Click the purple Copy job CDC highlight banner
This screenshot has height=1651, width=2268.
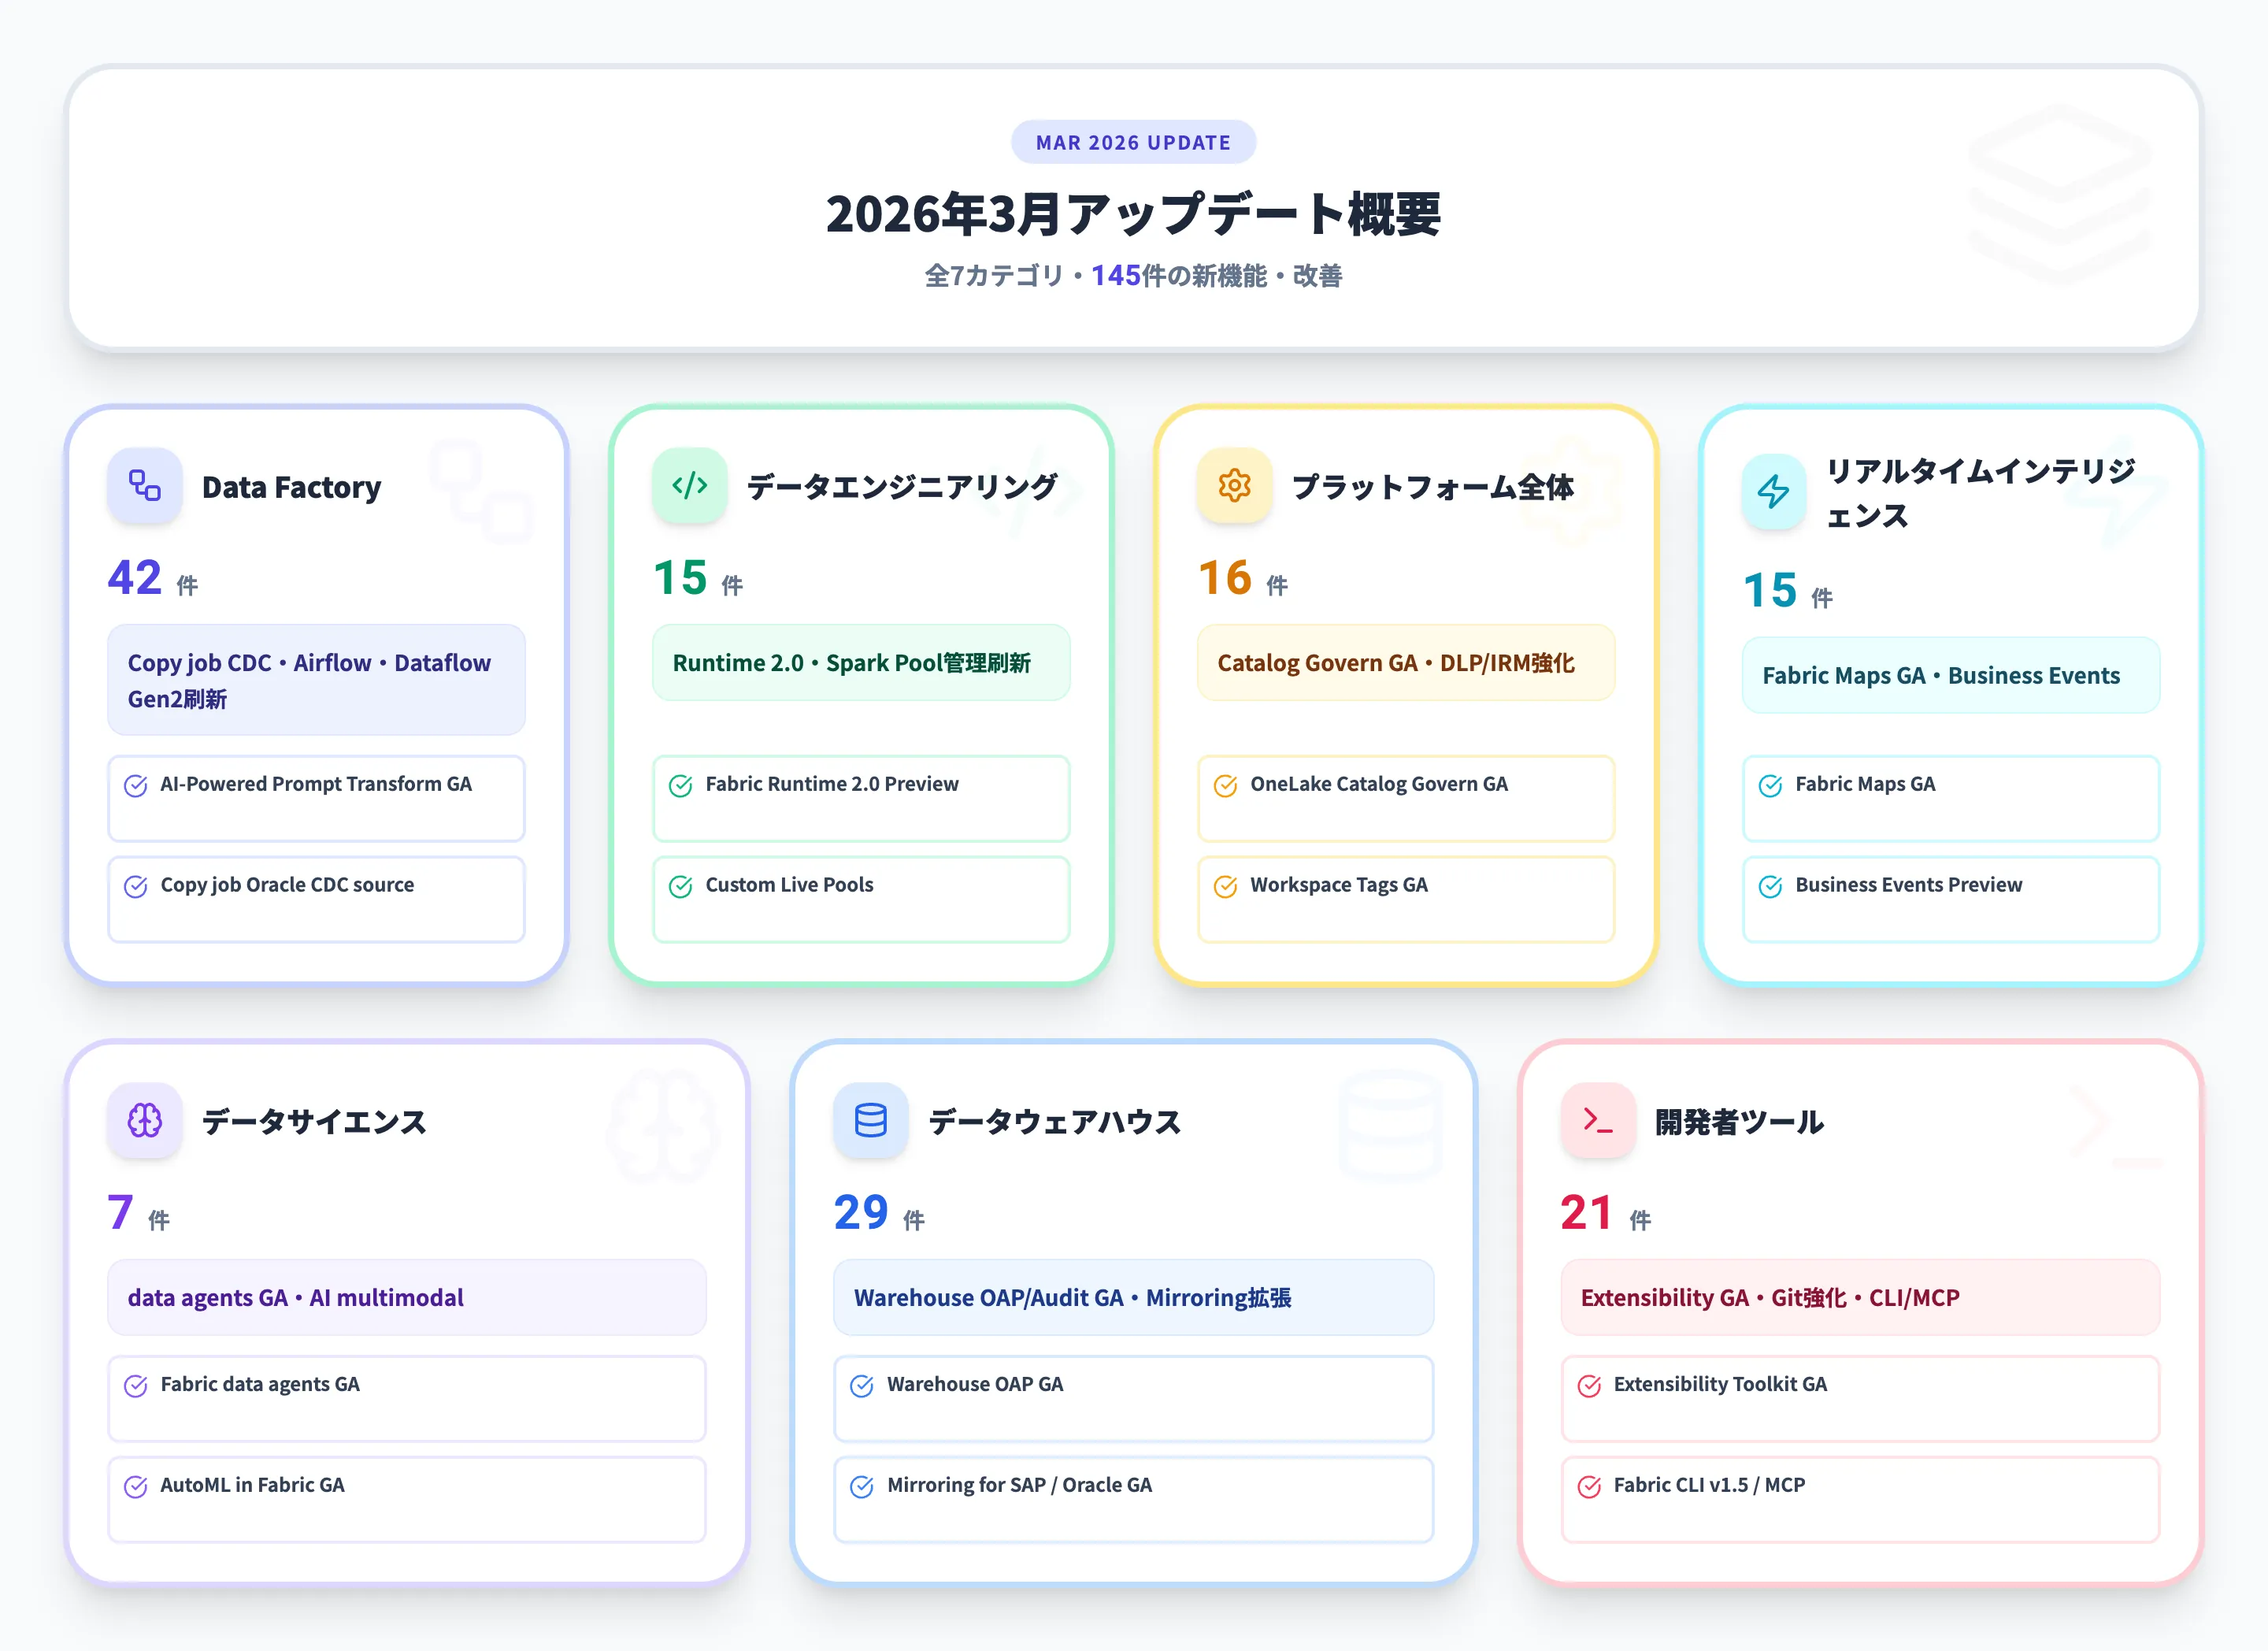click(x=316, y=681)
